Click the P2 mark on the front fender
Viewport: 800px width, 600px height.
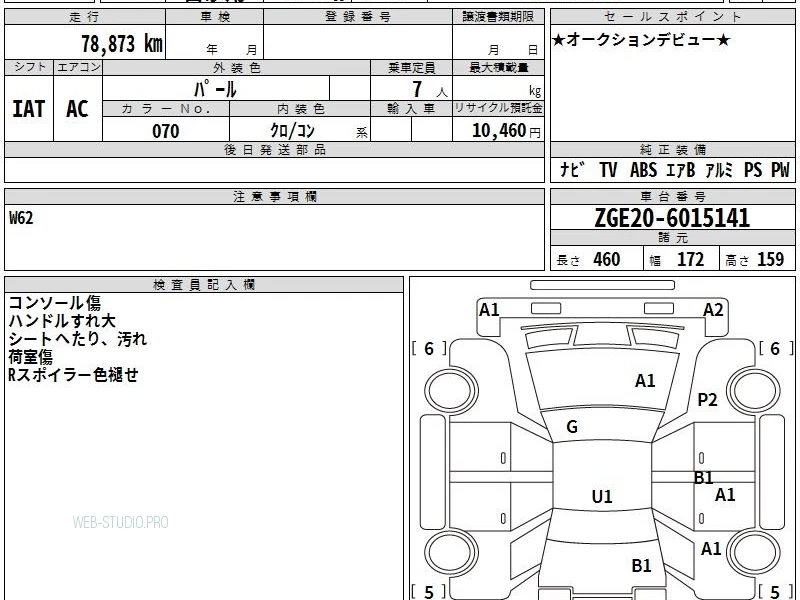[x=707, y=399]
